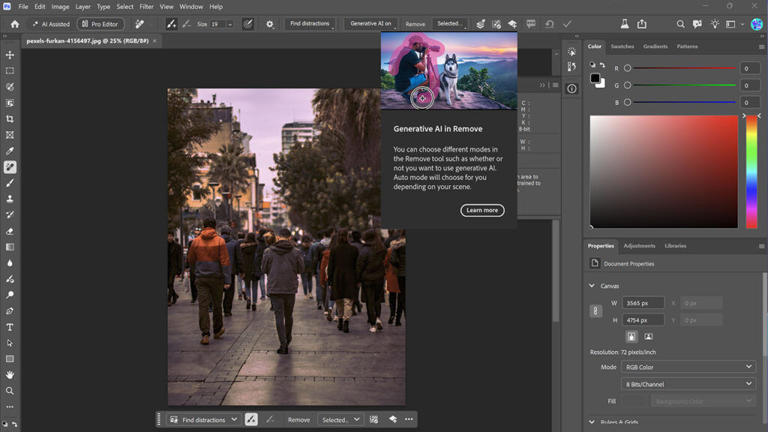Collapse the Canvas section
The image size is (768, 432).
[x=592, y=286]
